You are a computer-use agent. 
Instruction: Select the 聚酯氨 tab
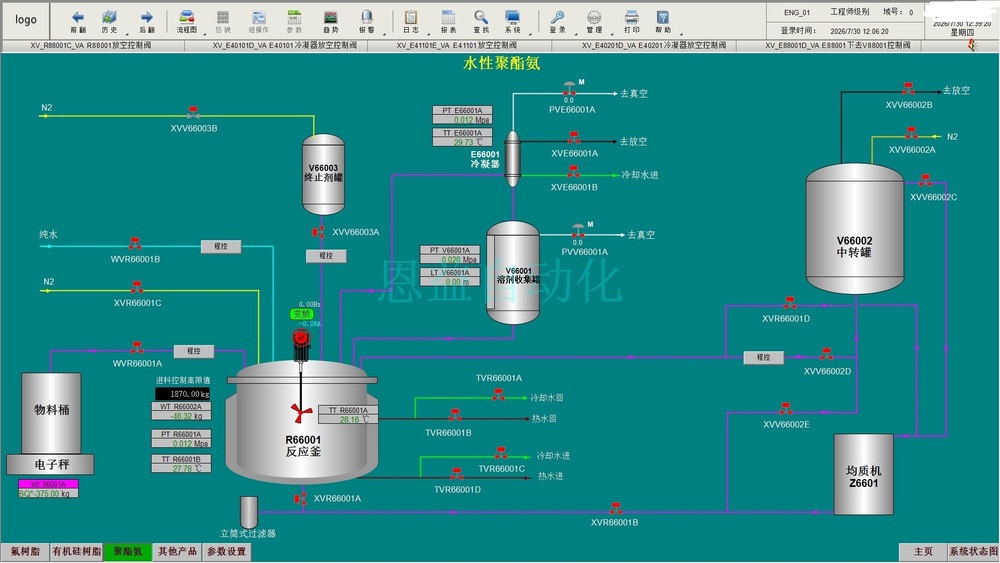[x=128, y=552]
